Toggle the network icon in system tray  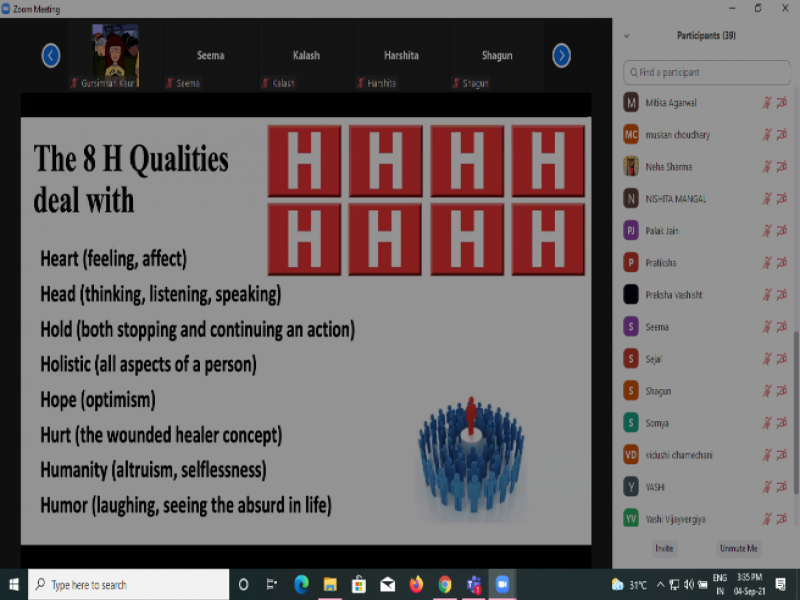pyautogui.click(x=673, y=584)
